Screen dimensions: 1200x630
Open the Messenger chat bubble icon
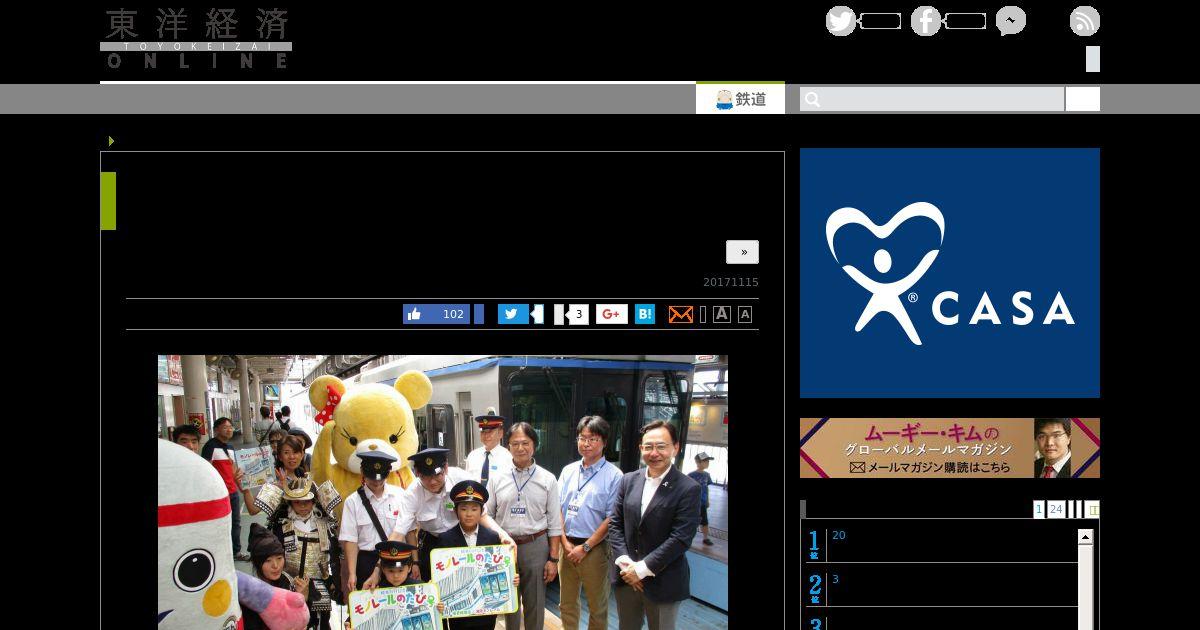(1010, 21)
